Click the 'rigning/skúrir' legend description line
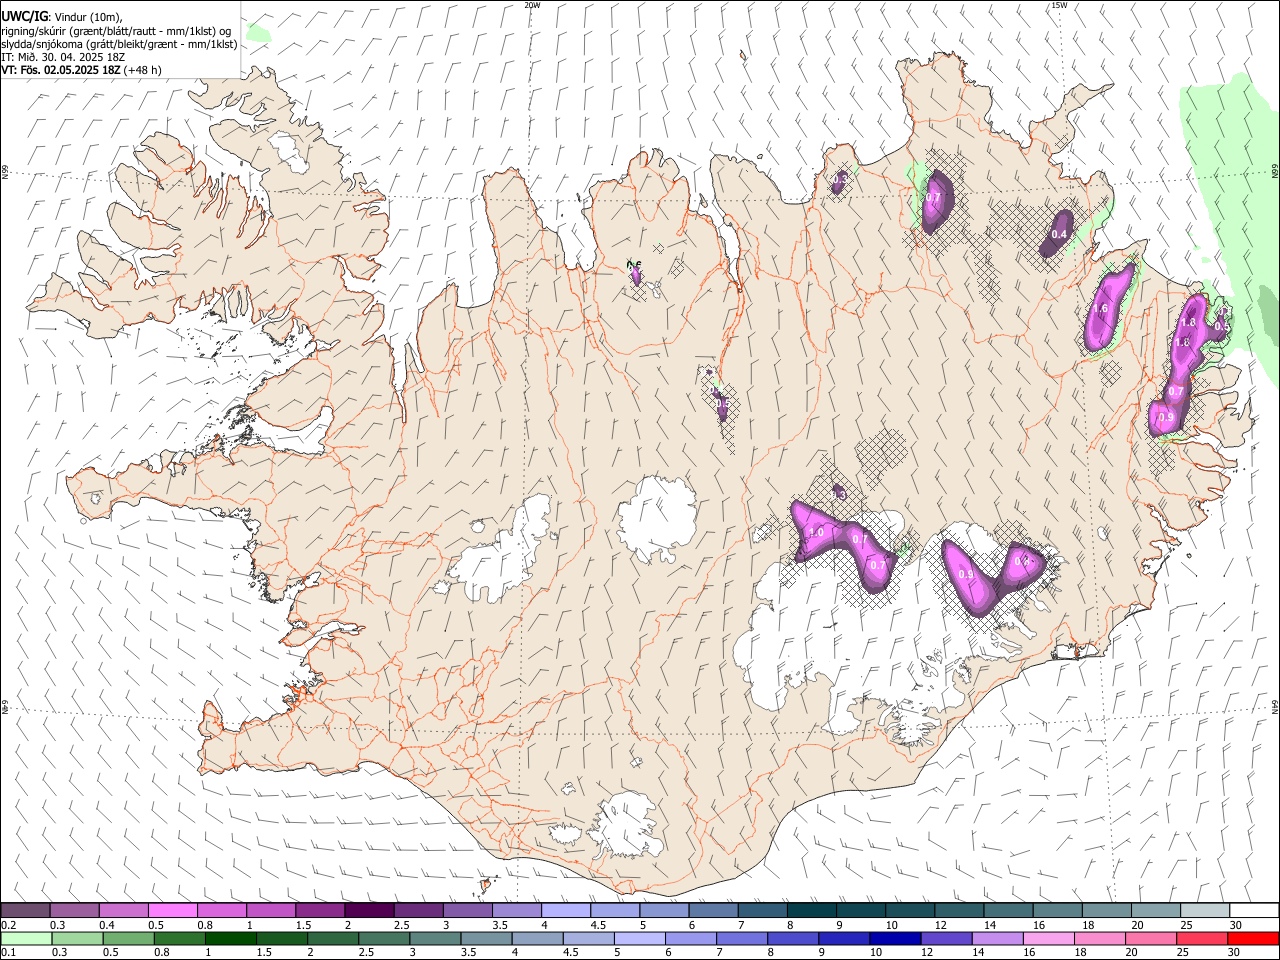1280x960 pixels. coord(118,31)
